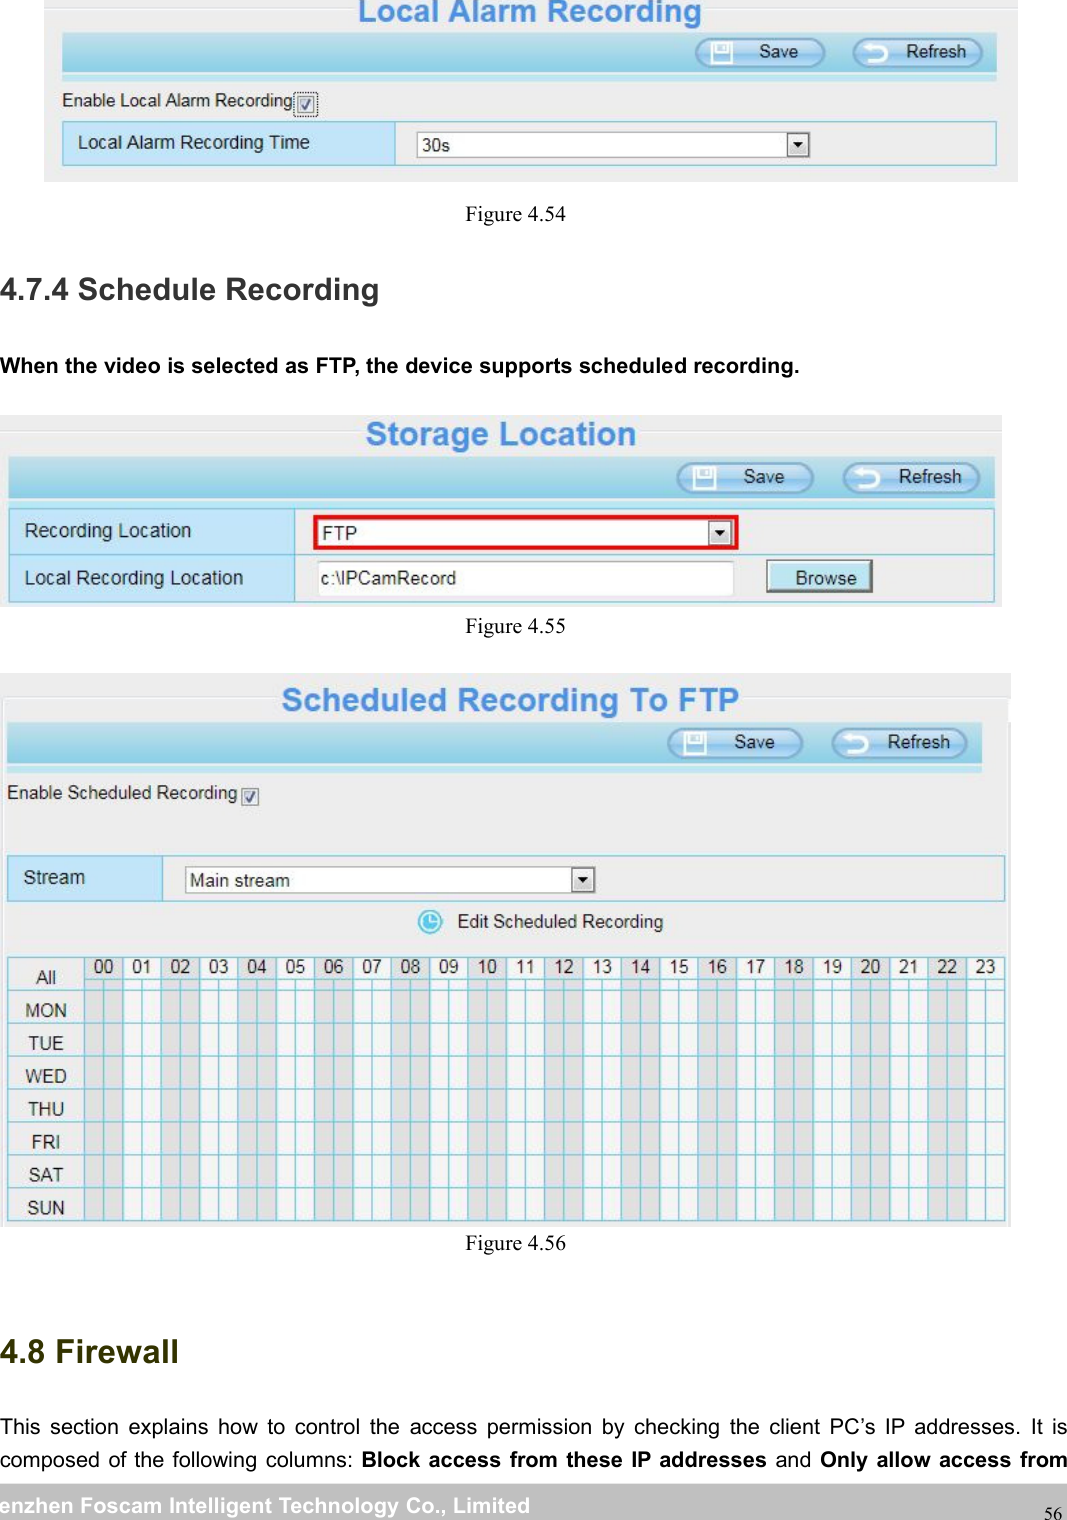Refresh the Storage Location panel
This screenshot has height=1520, width=1067.
pos(911,478)
